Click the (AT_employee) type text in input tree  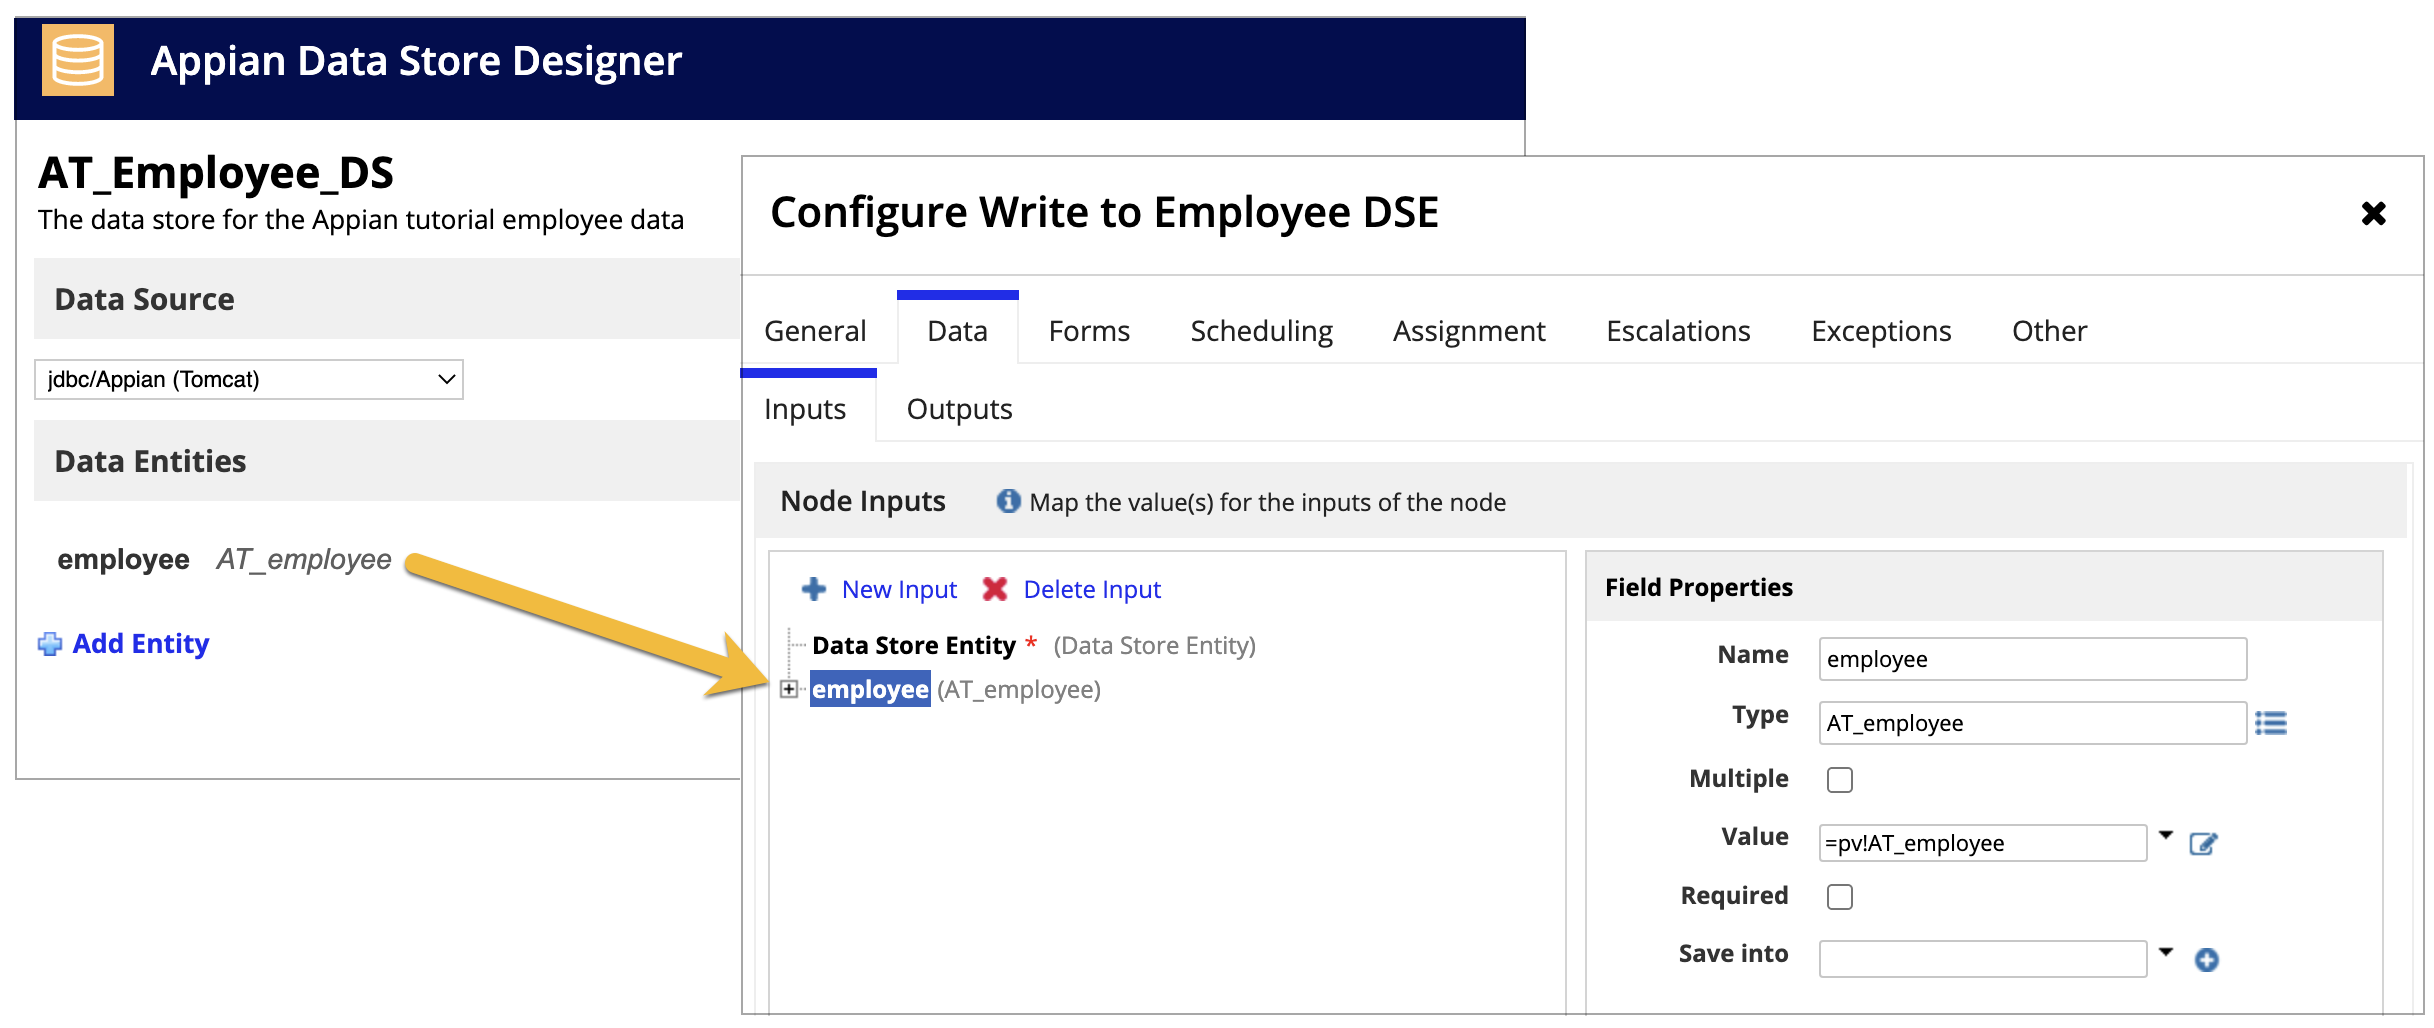point(1019,689)
